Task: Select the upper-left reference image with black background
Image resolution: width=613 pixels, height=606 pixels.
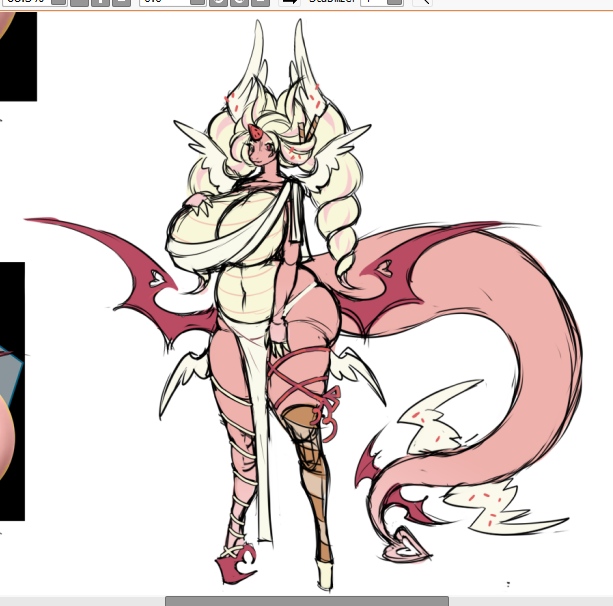Action: (x=18, y=56)
